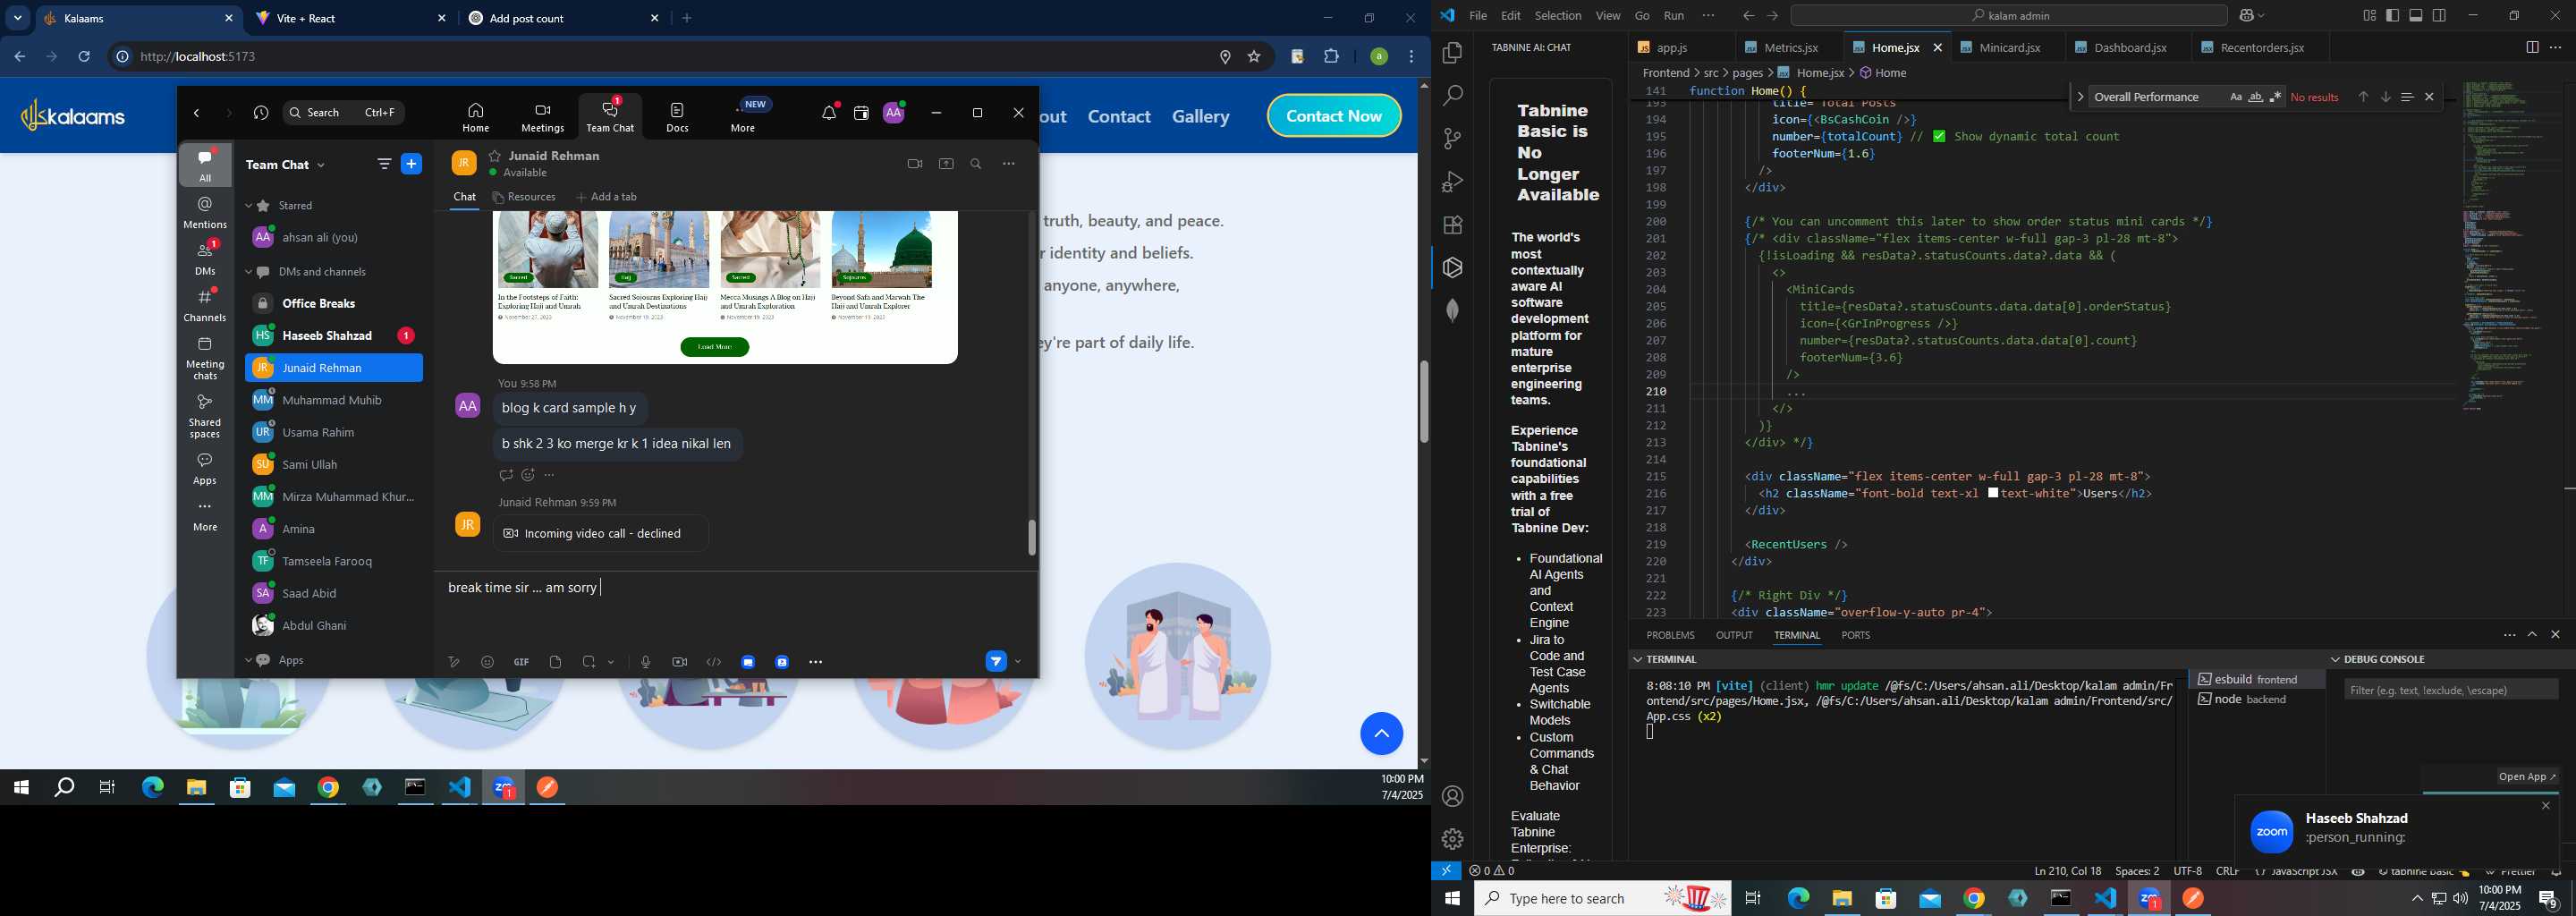Open Channels in the Zoom sidebar
This screenshot has height=916, width=2576.
(205, 305)
